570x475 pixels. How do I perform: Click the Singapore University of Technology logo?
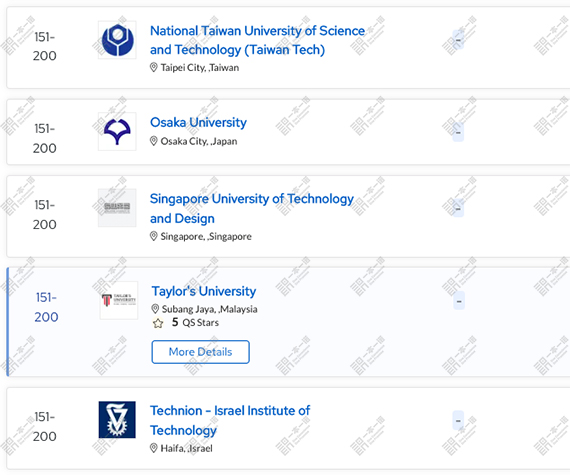(x=117, y=208)
